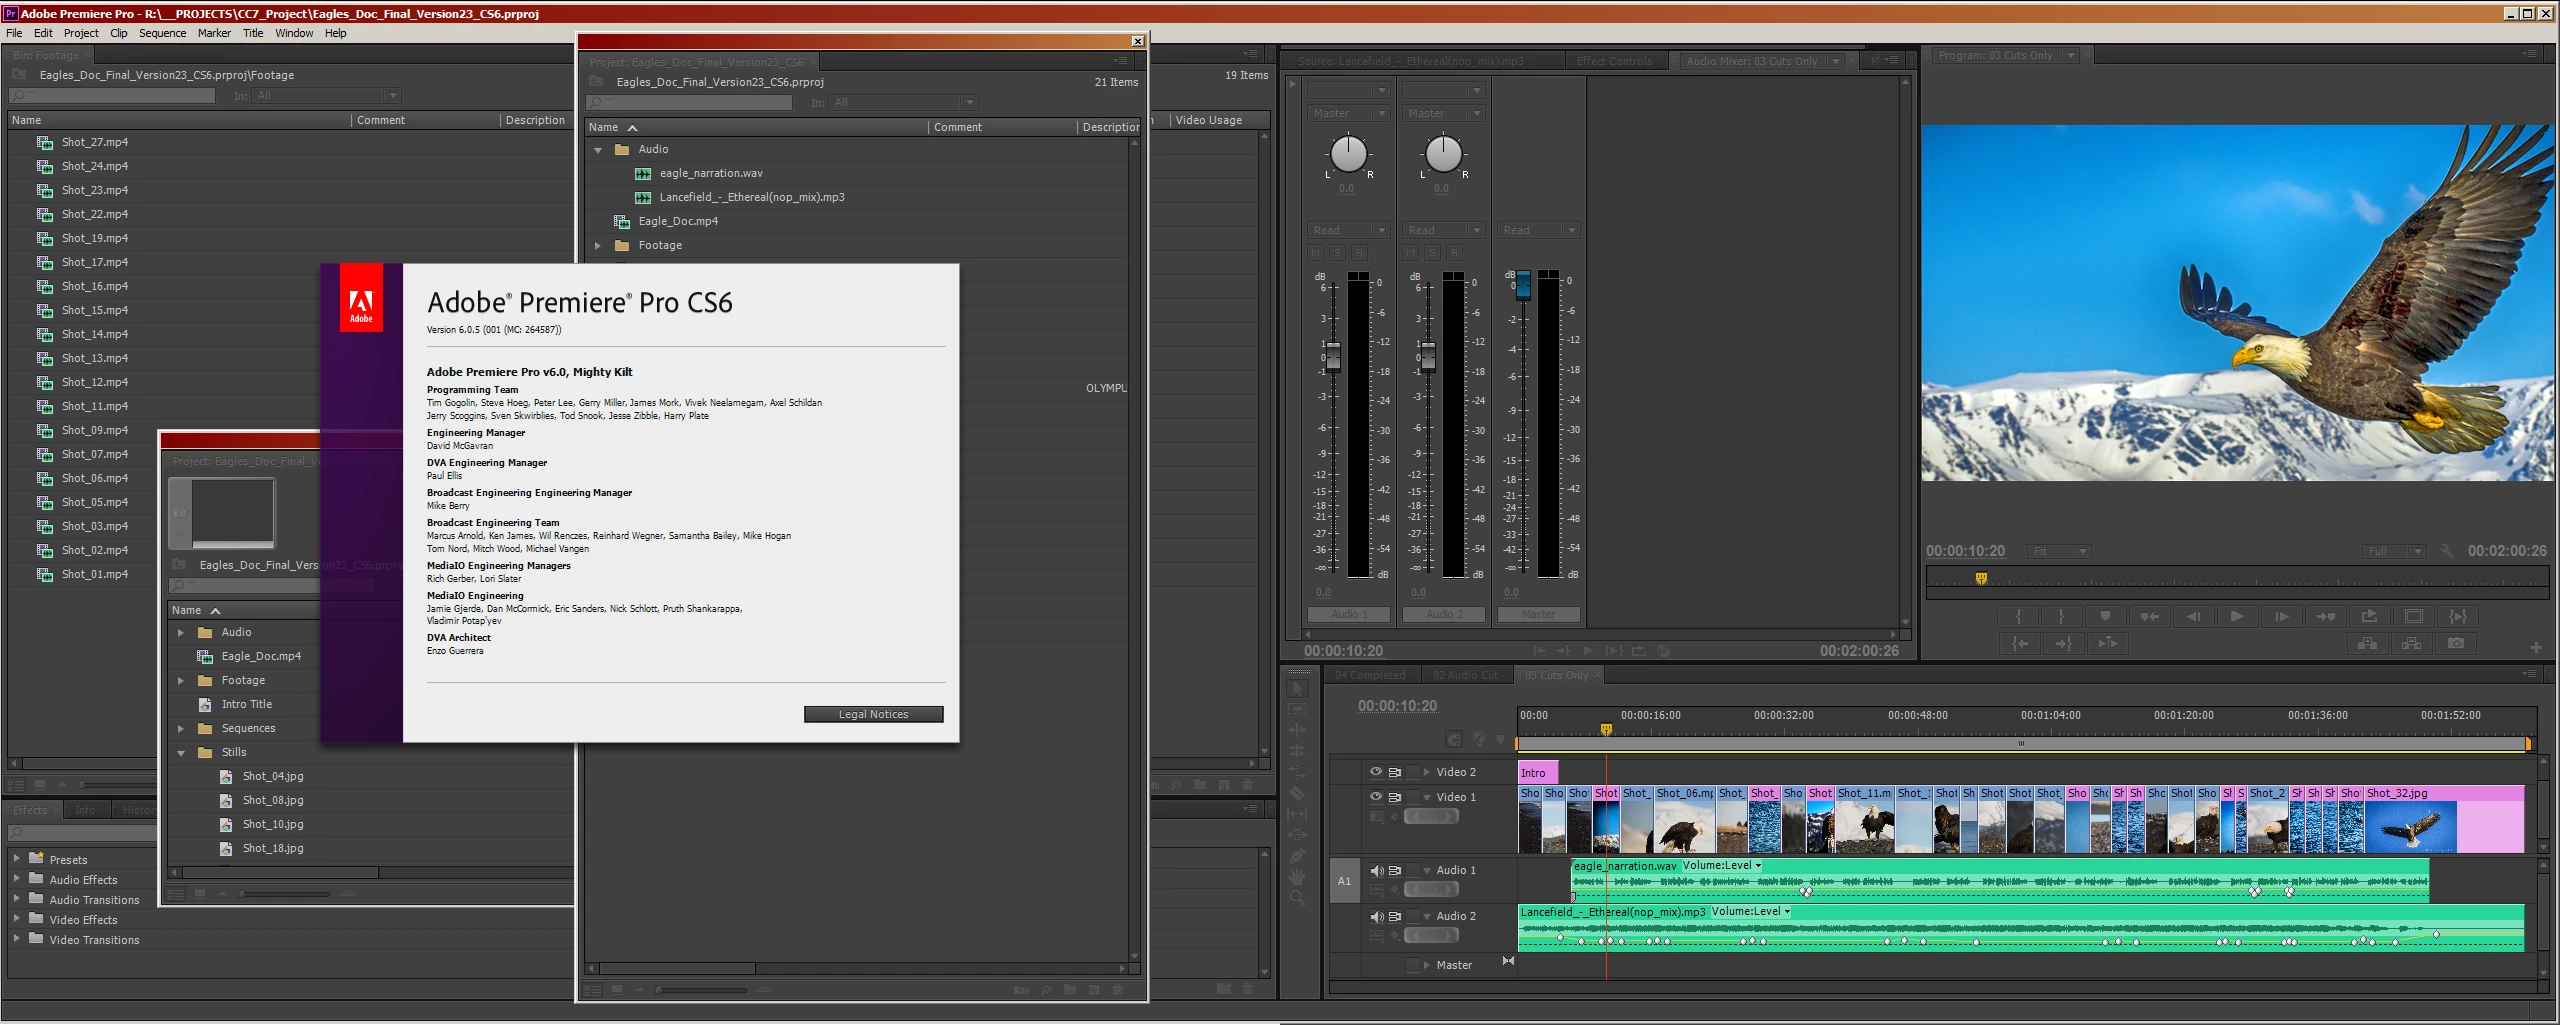
Task: Click the Legal Notices button
Action: tap(873, 714)
